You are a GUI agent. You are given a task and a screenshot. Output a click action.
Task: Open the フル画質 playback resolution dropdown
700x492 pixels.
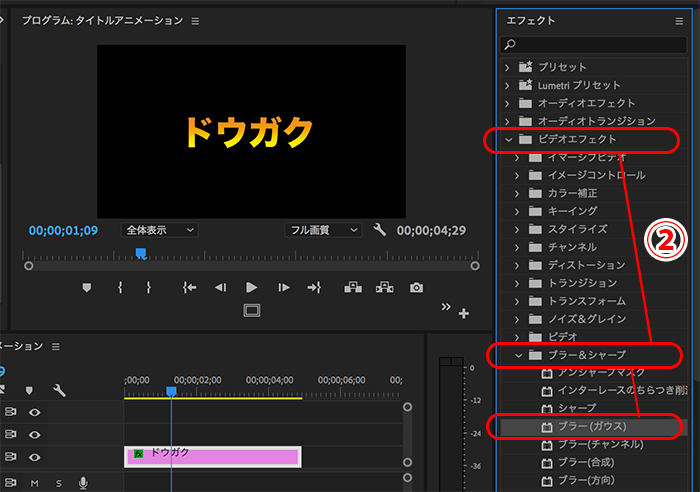coord(323,230)
